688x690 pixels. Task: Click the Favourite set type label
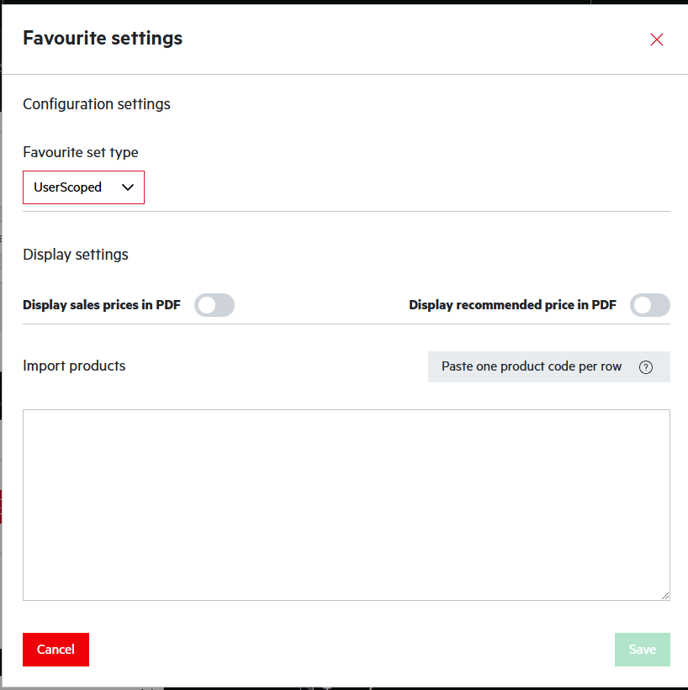tap(81, 152)
